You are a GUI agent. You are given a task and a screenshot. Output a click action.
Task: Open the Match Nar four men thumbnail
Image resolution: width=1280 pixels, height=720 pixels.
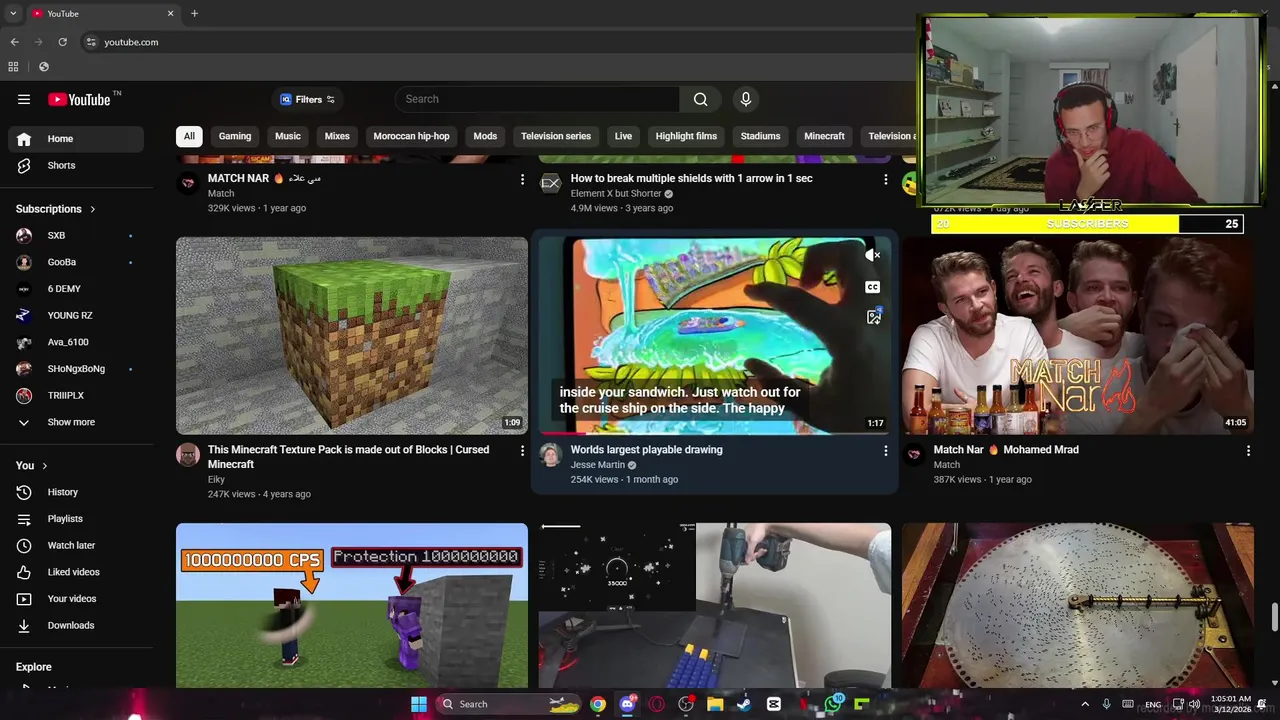point(1078,335)
